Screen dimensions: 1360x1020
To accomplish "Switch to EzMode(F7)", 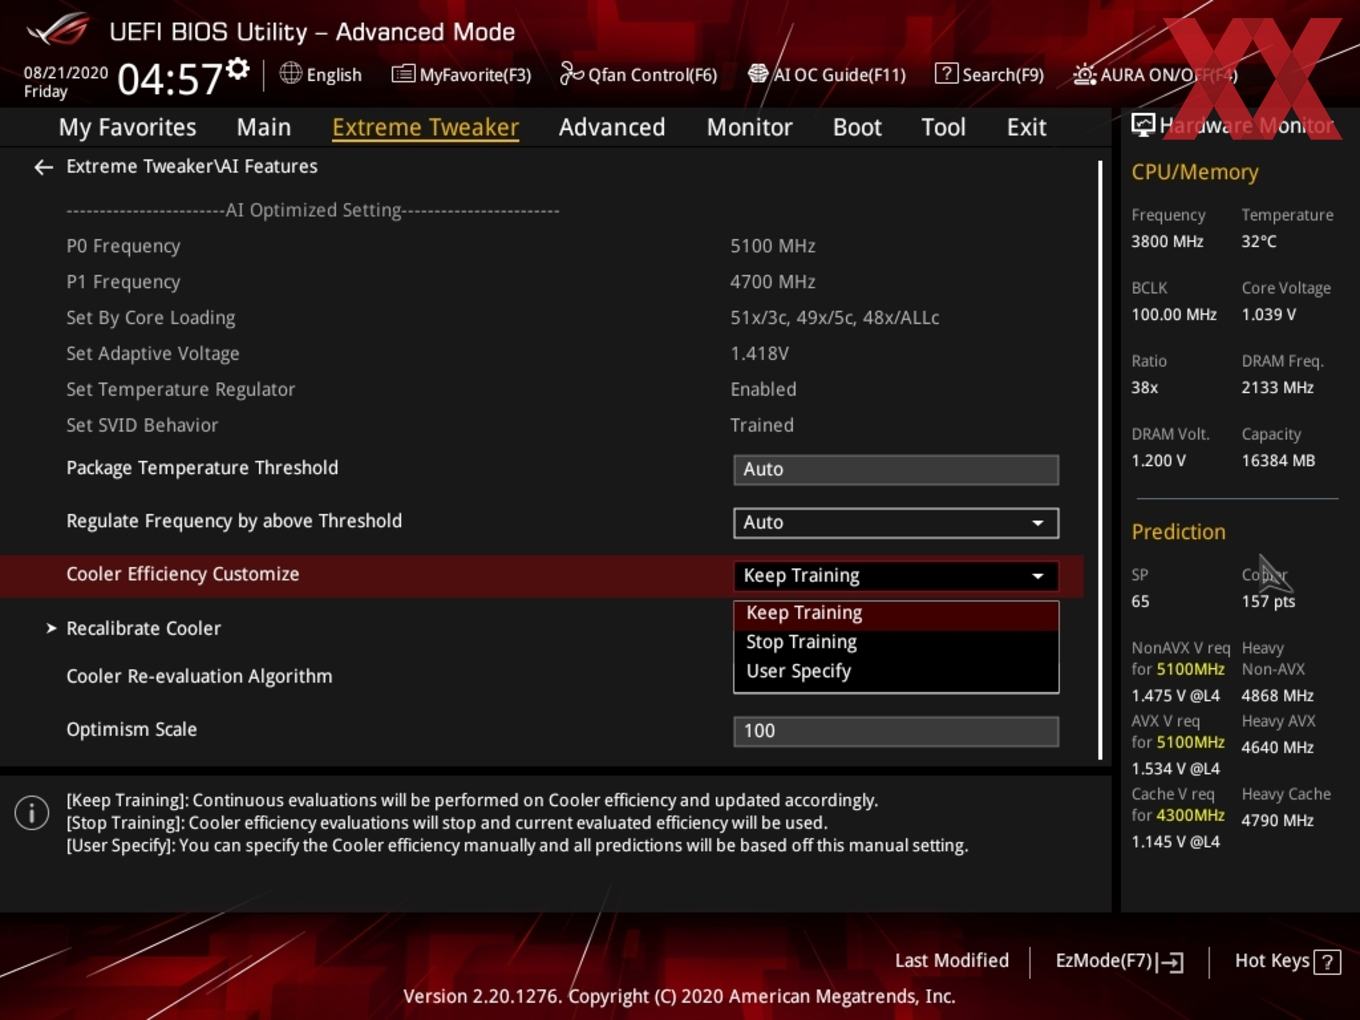I will [x=1119, y=961].
